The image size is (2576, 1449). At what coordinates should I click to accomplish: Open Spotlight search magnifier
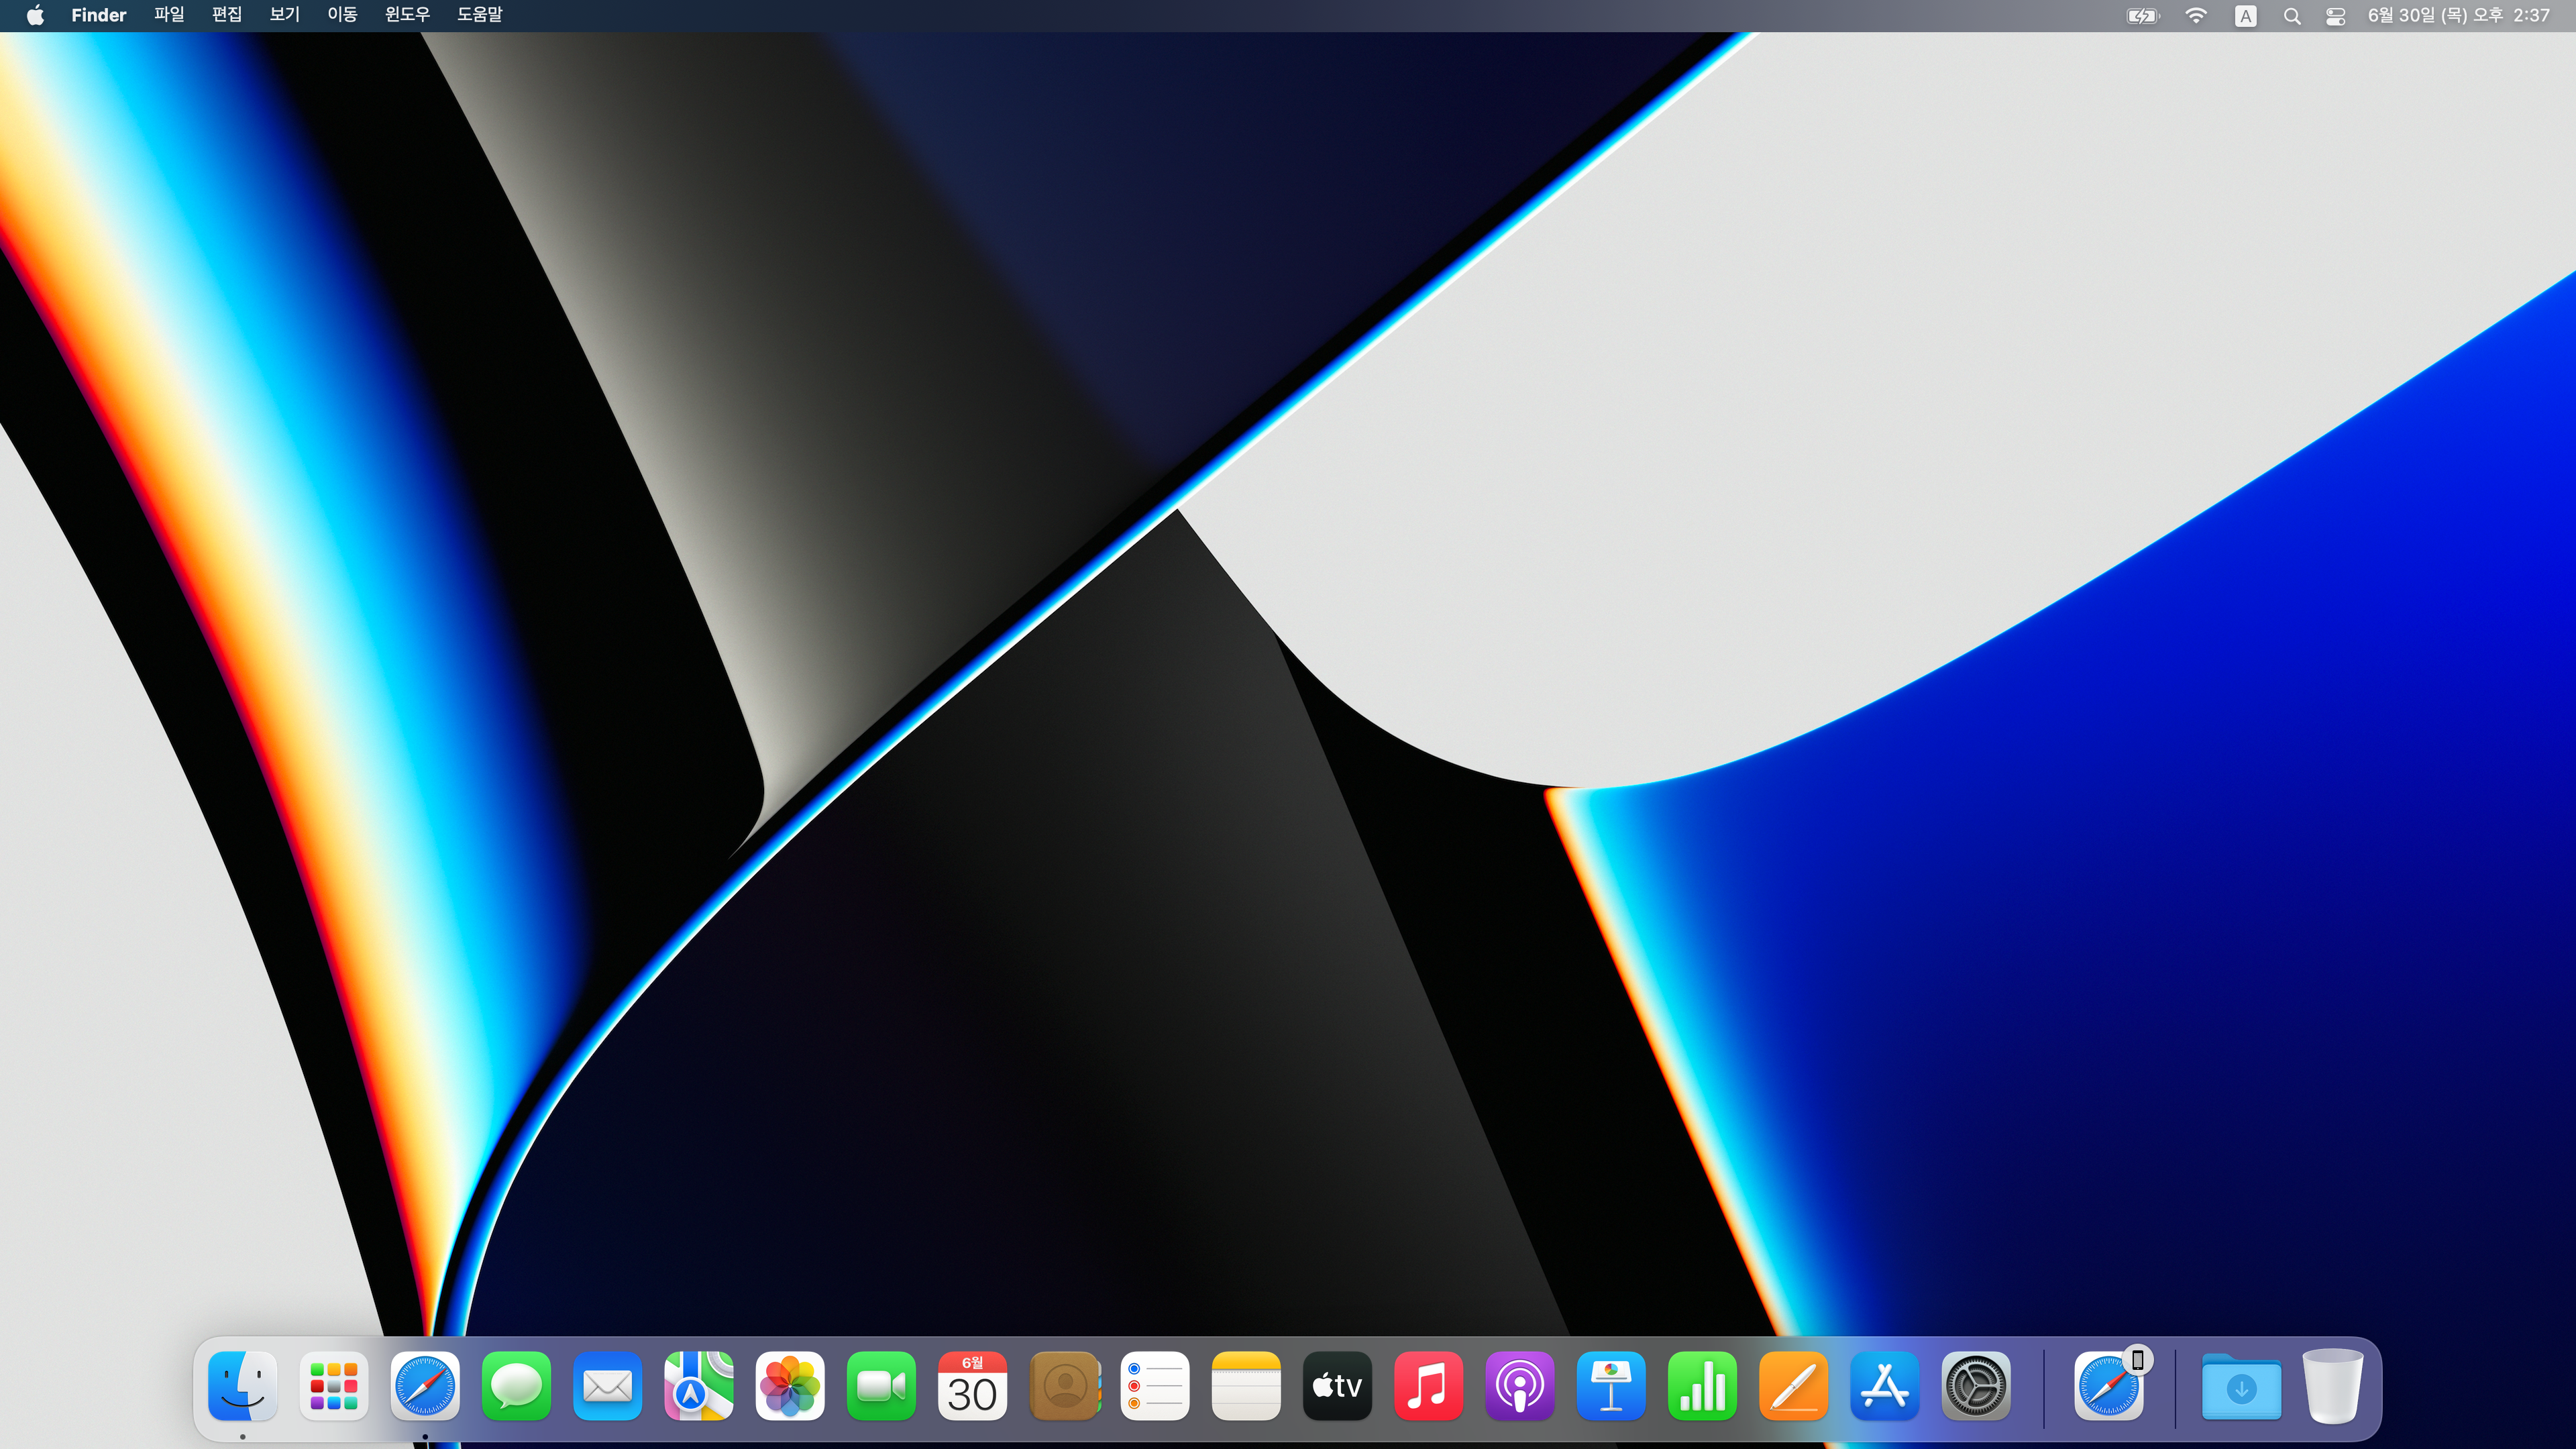click(2291, 16)
